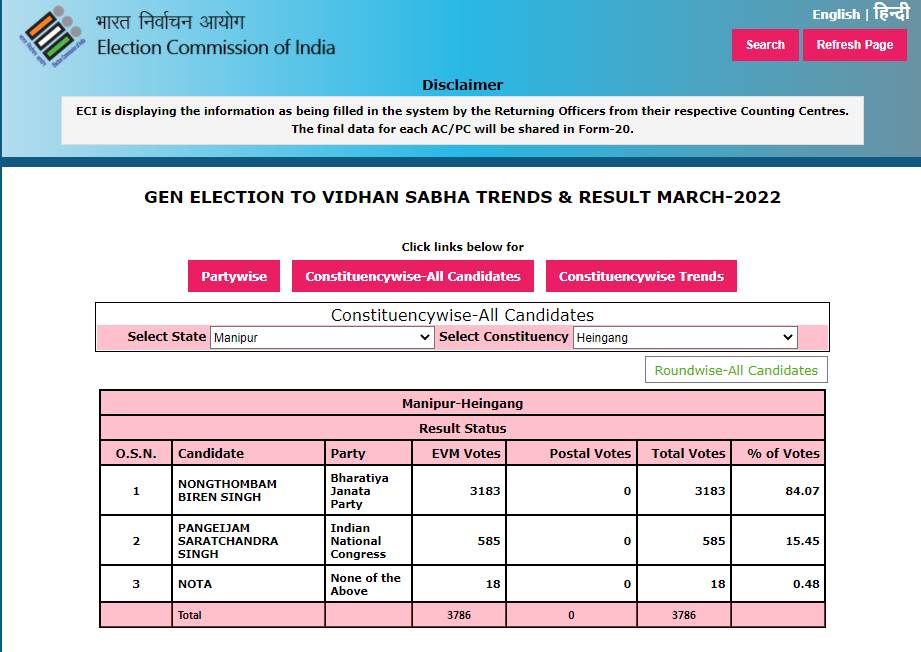
Task: Open Constituencywise Trends view
Action: coord(641,276)
